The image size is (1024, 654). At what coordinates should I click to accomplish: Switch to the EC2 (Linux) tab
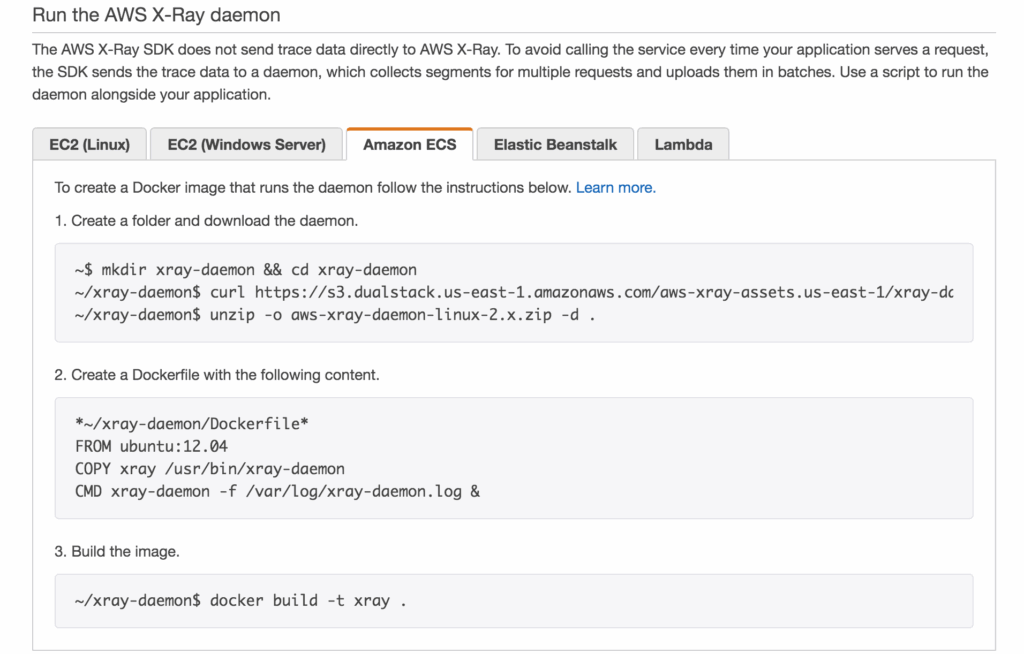point(89,144)
